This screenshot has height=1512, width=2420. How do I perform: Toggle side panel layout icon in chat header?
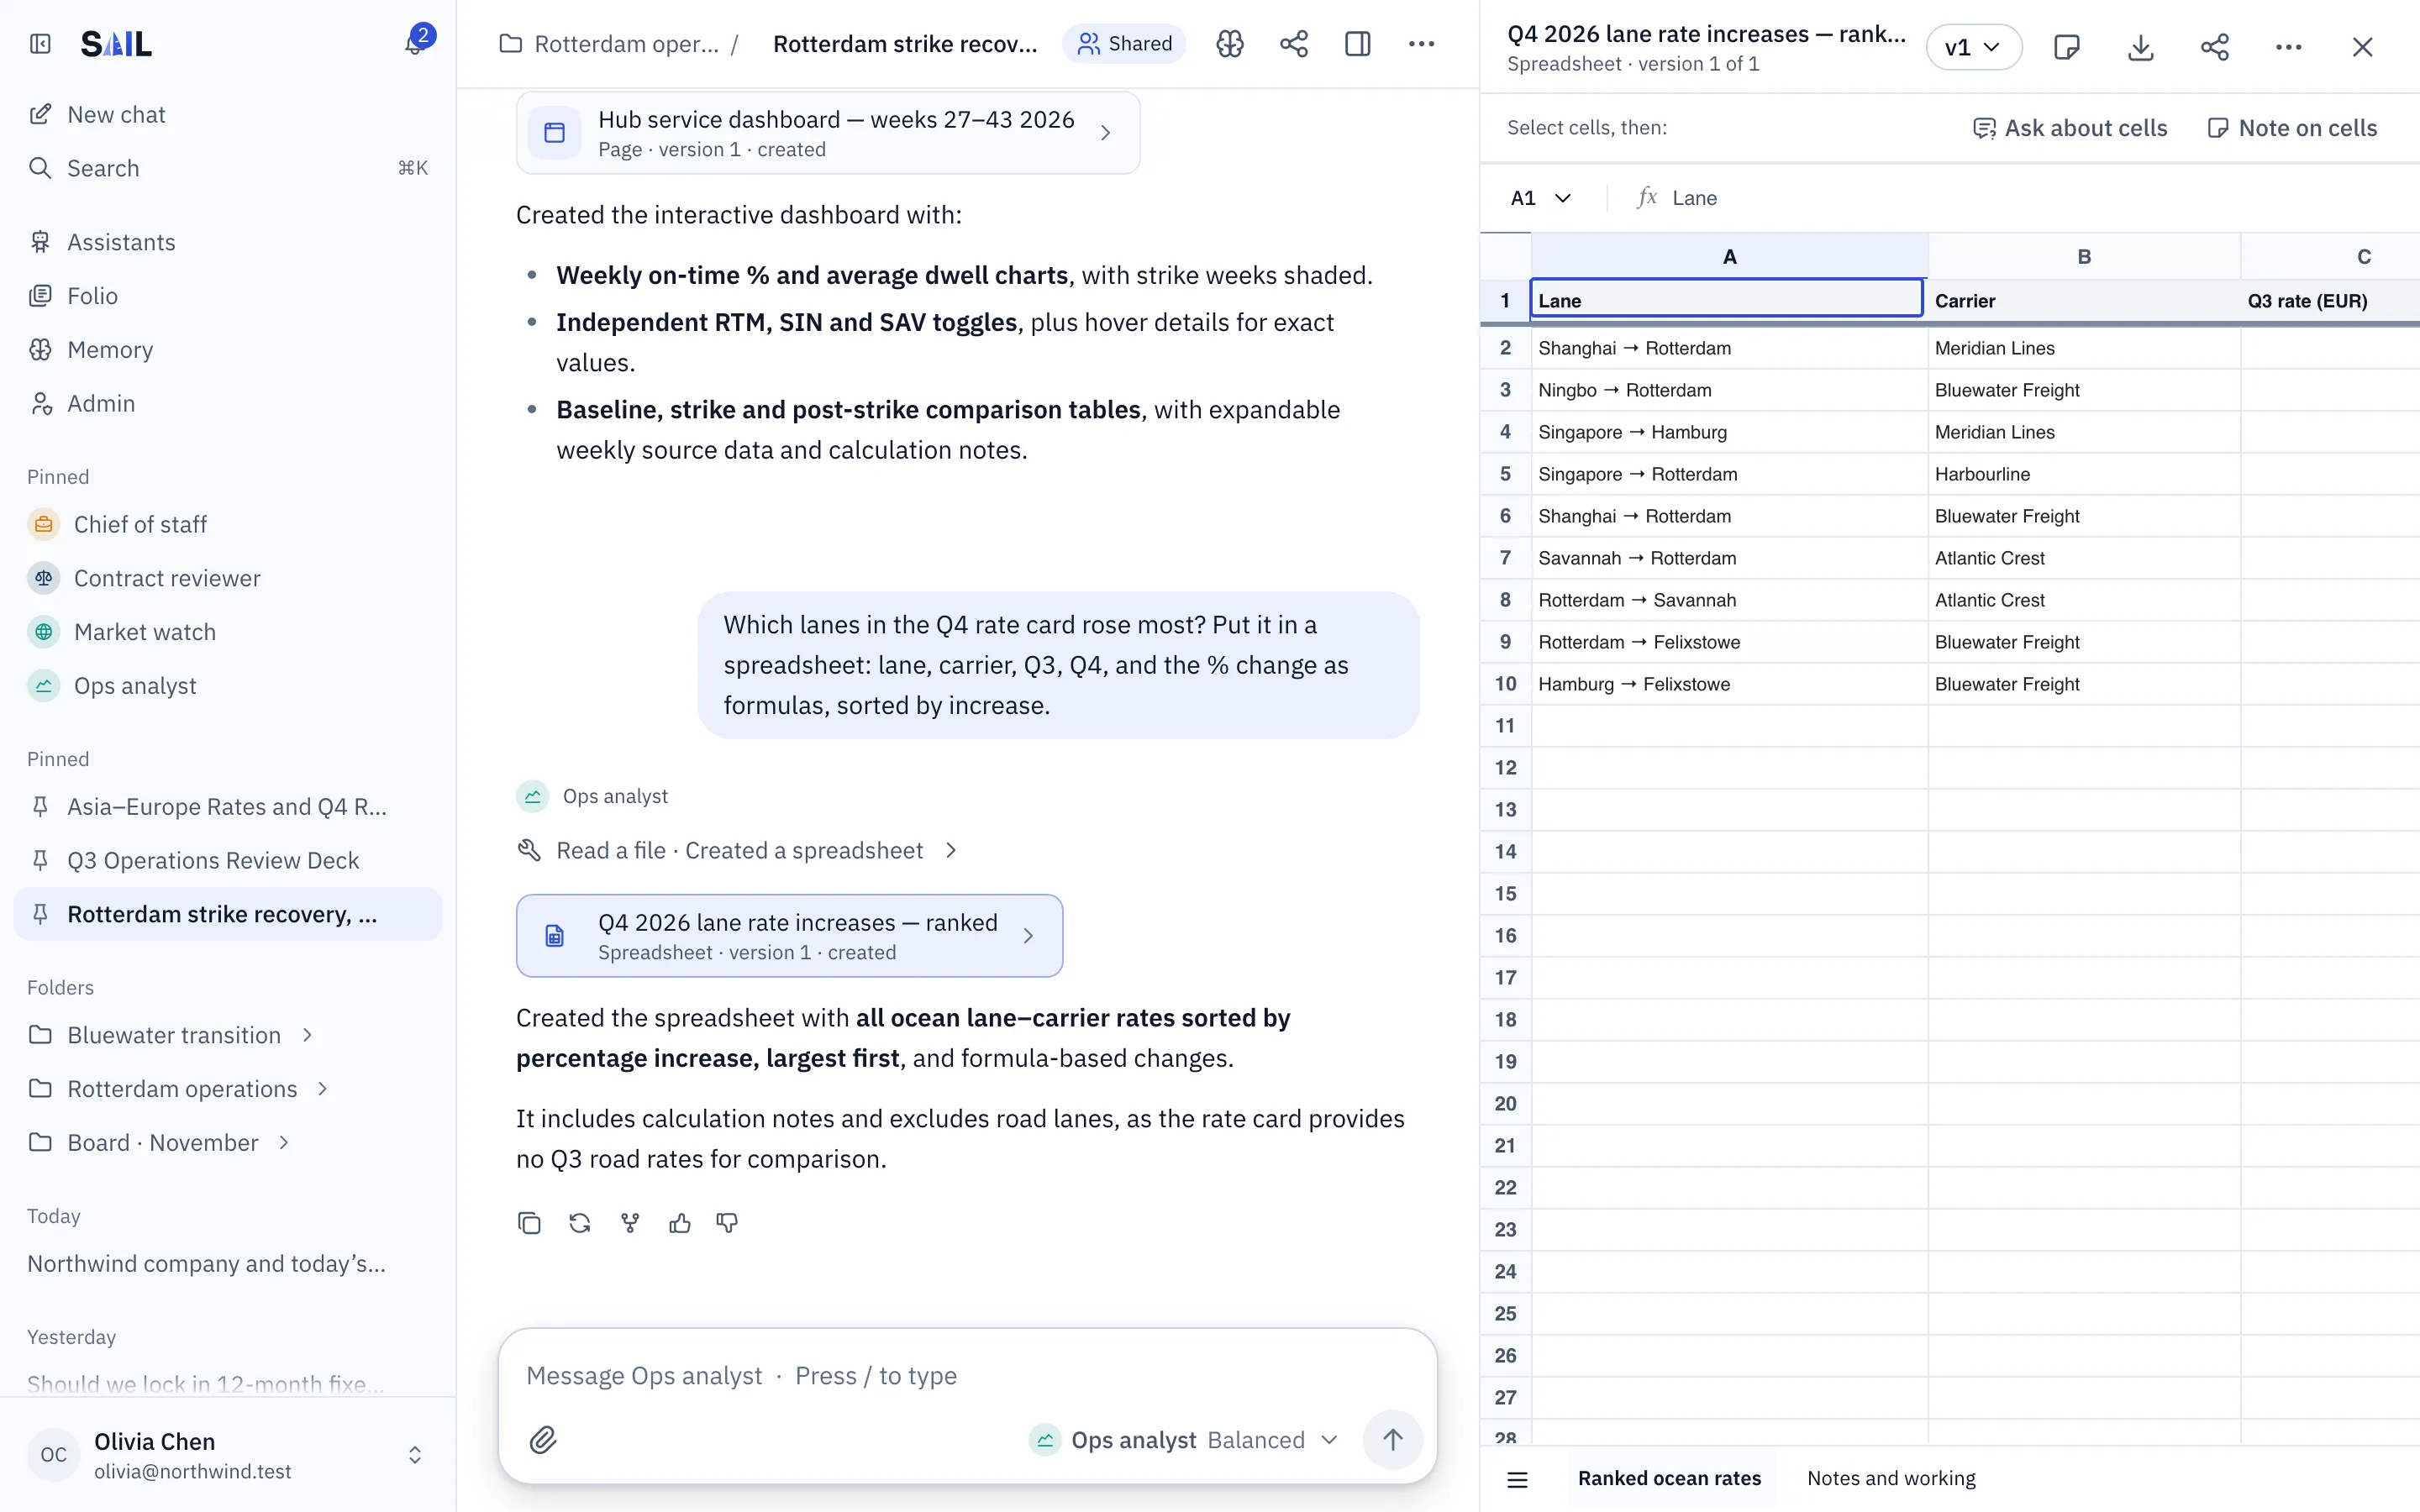[1358, 44]
